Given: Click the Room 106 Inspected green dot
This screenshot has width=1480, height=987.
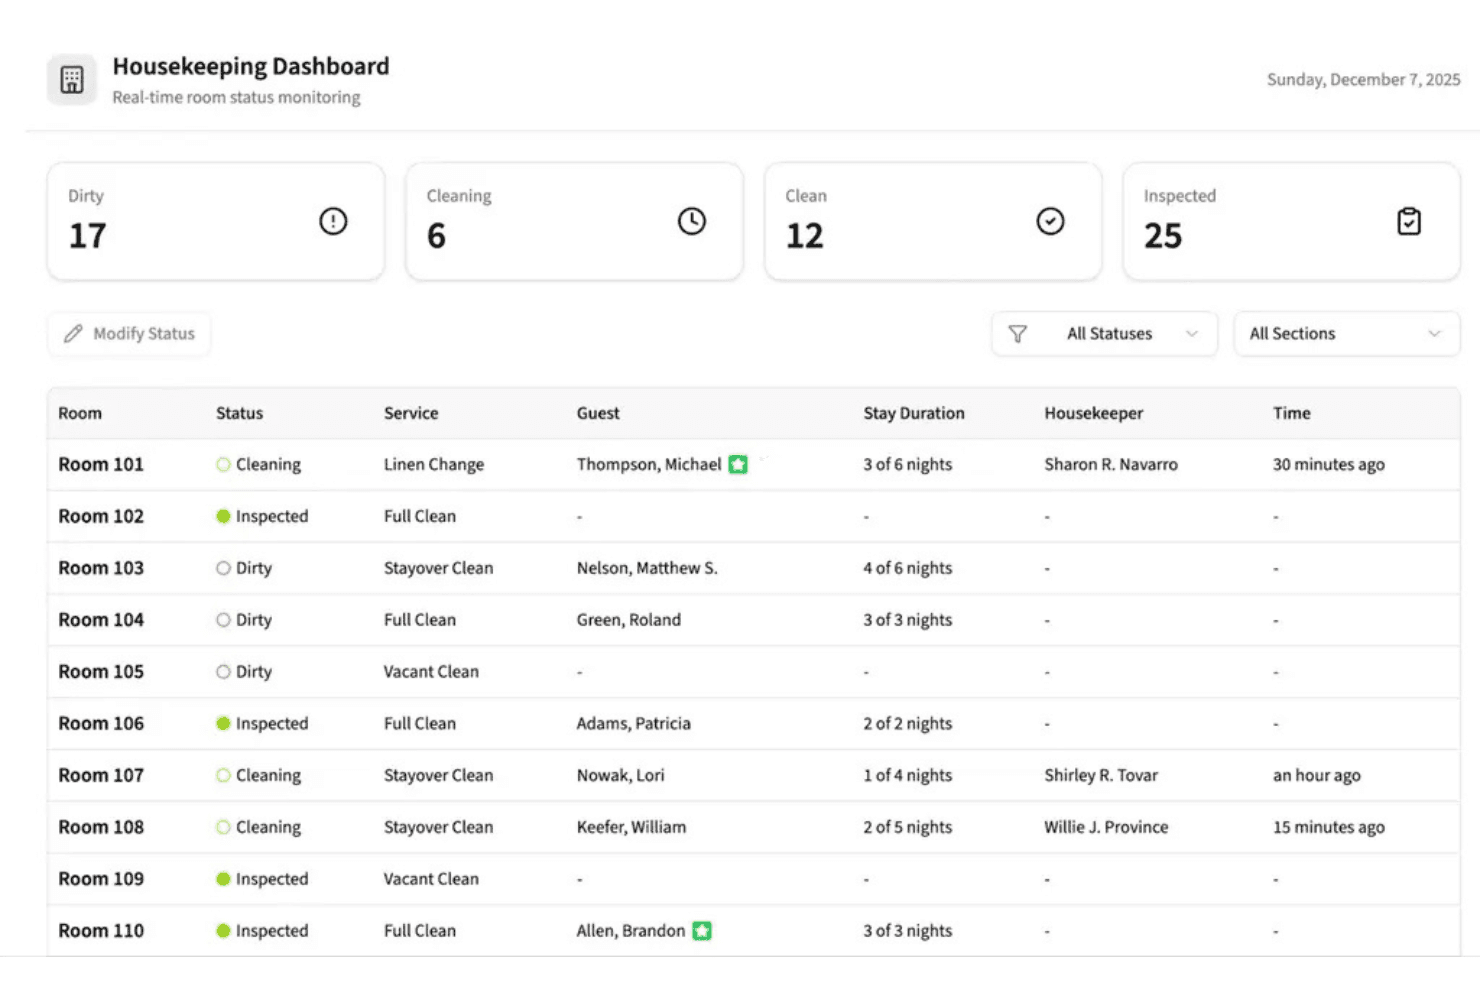Looking at the screenshot, I should (x=223, y=723).
